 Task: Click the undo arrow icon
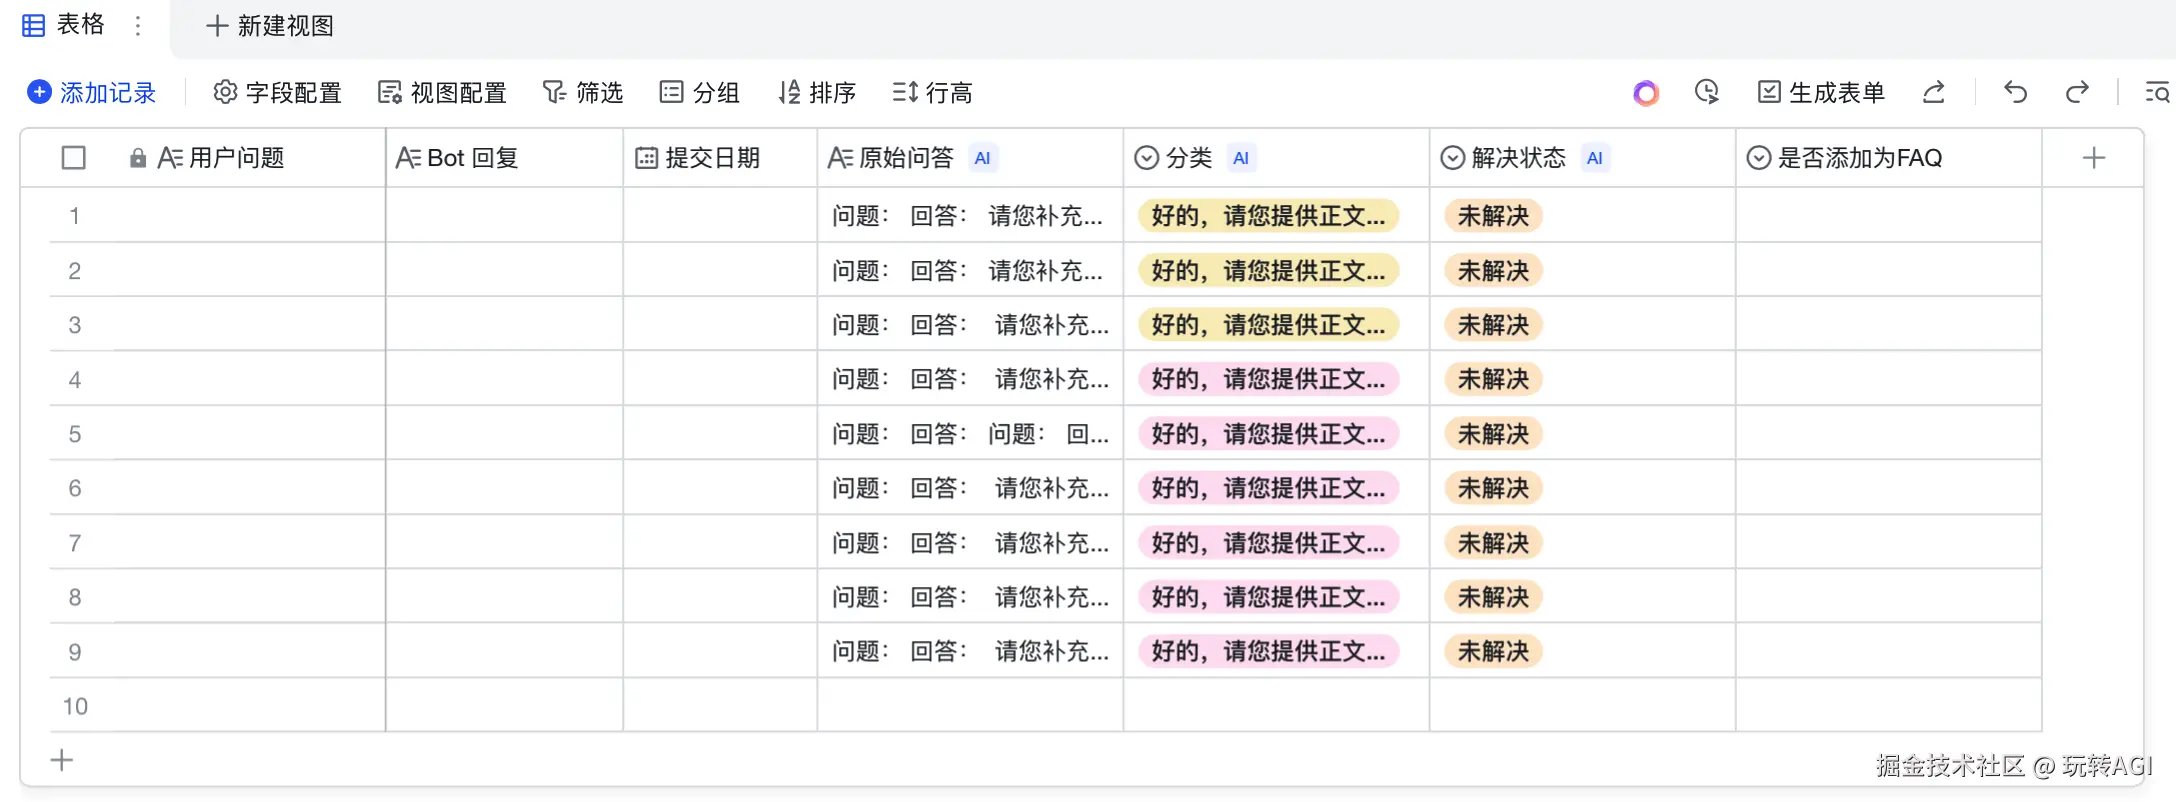[x=2015, y=93]
